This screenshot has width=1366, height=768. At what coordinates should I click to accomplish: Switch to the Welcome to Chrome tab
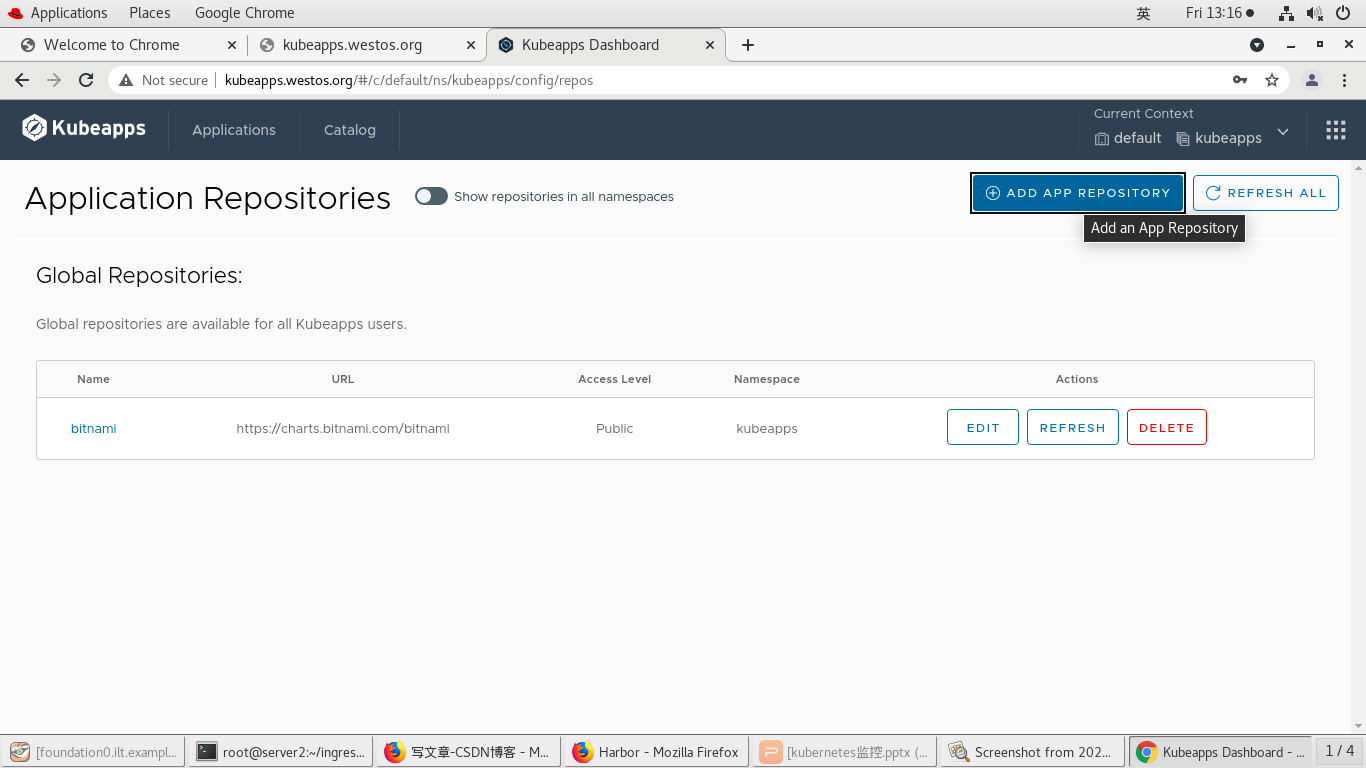128,45
